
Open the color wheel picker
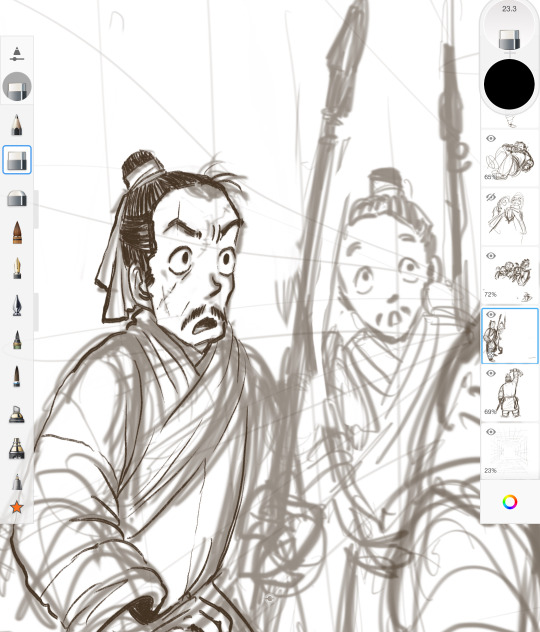(510, 502)
